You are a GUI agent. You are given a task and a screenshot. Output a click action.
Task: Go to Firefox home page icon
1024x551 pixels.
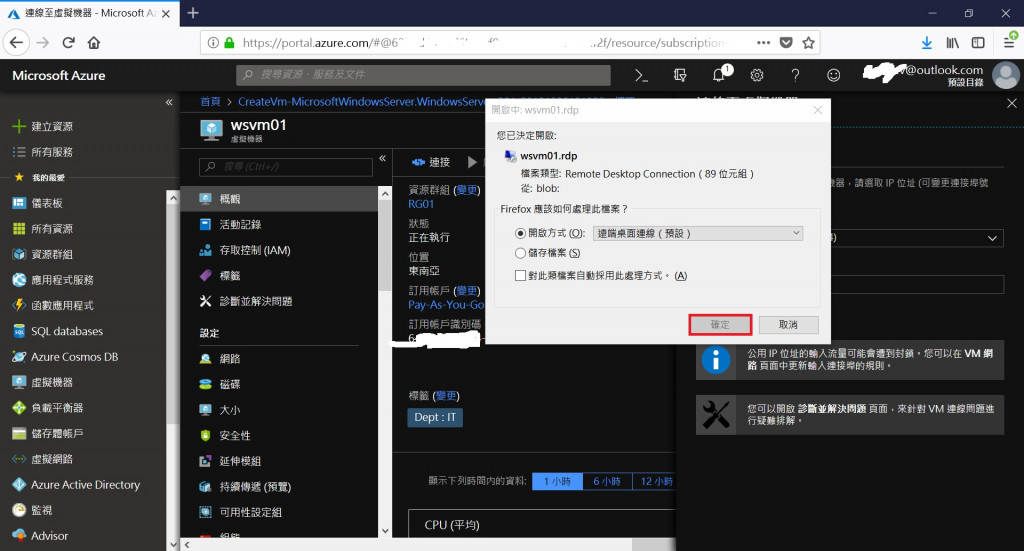(x=94, y=43)
